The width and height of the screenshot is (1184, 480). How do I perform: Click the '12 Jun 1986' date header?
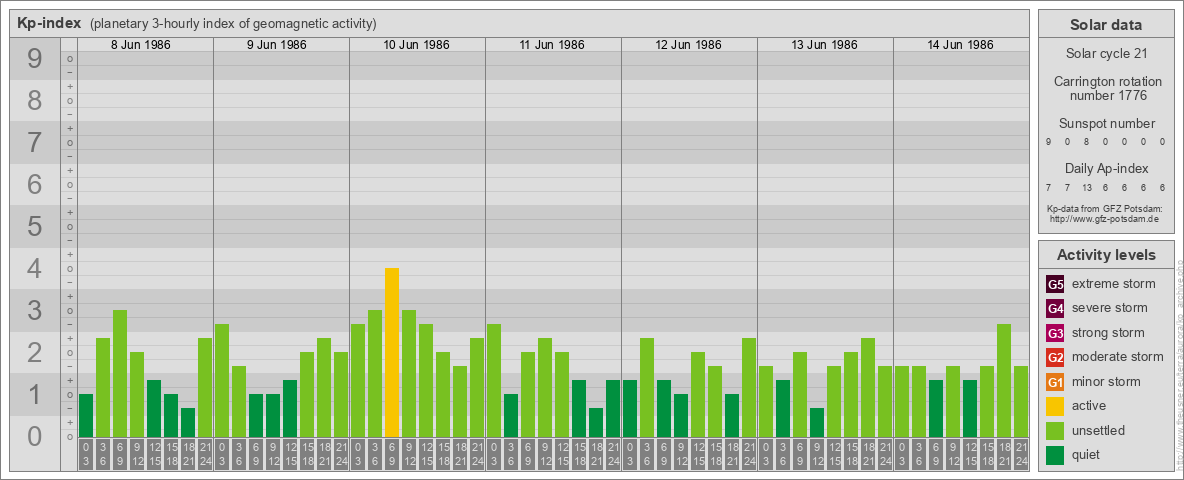coord(688,45)
